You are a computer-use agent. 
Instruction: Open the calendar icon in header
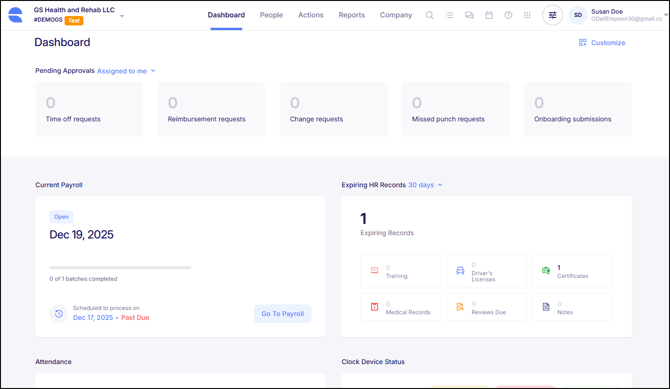click(489, 15)
